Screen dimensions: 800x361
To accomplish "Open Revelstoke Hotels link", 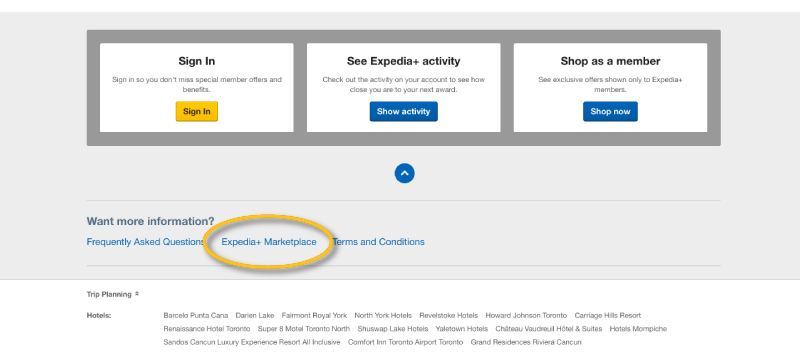I will click(448, 316).
